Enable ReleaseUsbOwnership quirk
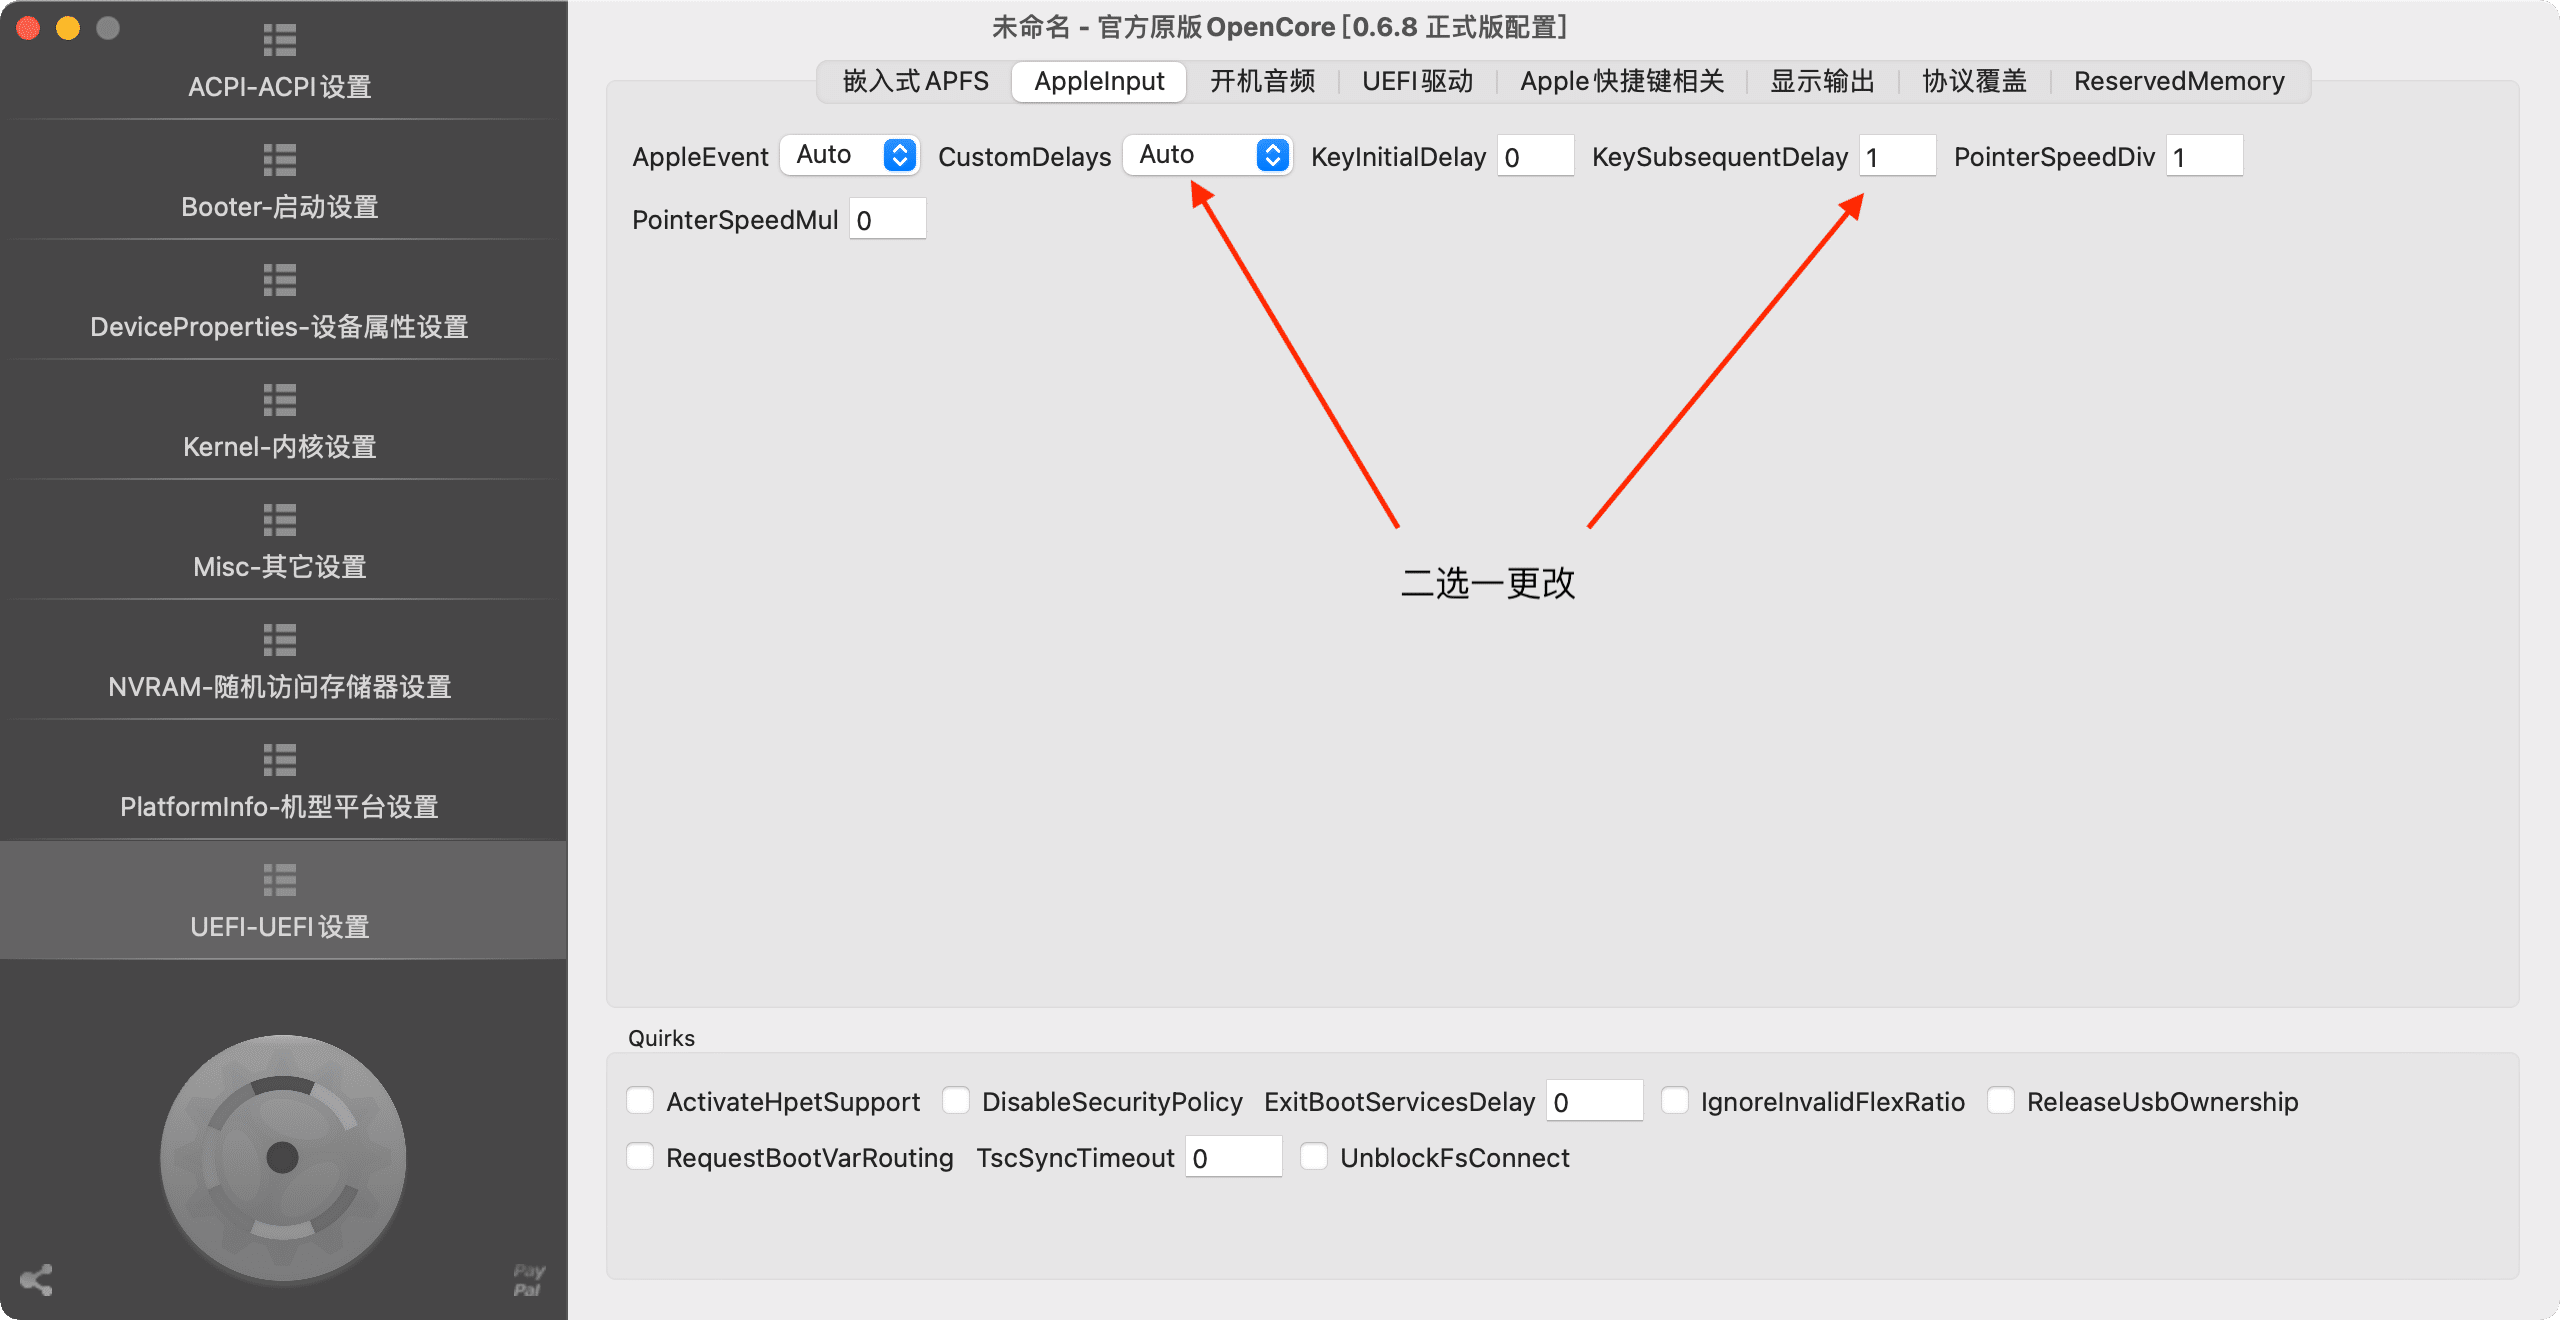The height and width of the screenshot is (1320, 2560). coord(2001,1101)
